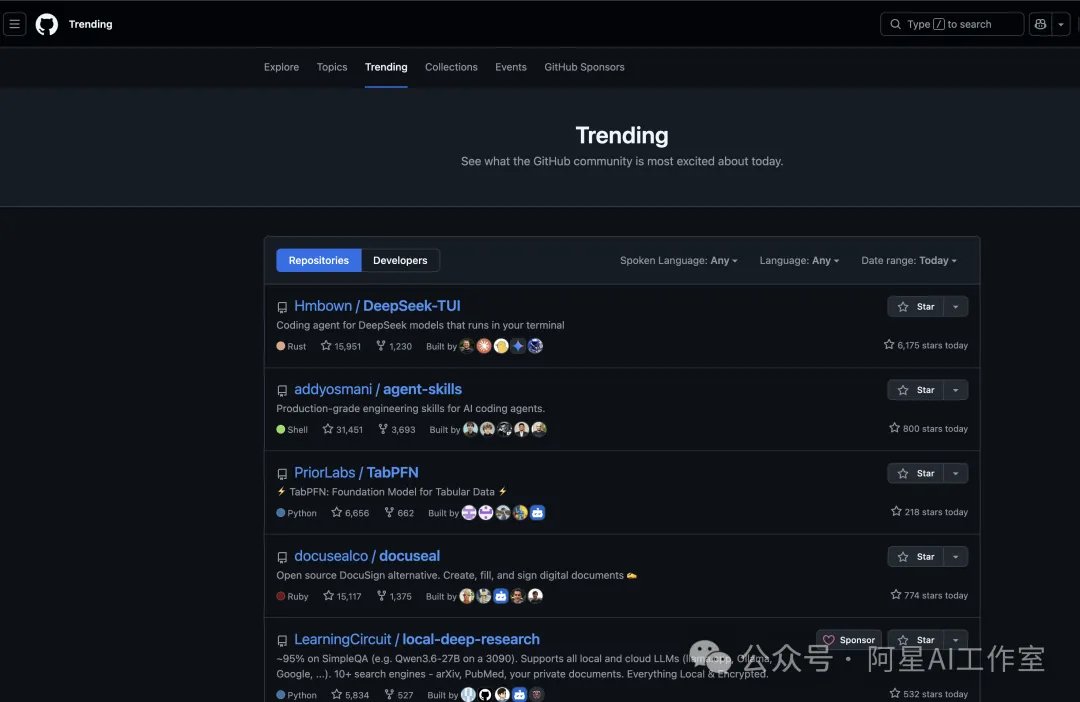Open last contributor avatar of TabPFN

tap(537, 513)
